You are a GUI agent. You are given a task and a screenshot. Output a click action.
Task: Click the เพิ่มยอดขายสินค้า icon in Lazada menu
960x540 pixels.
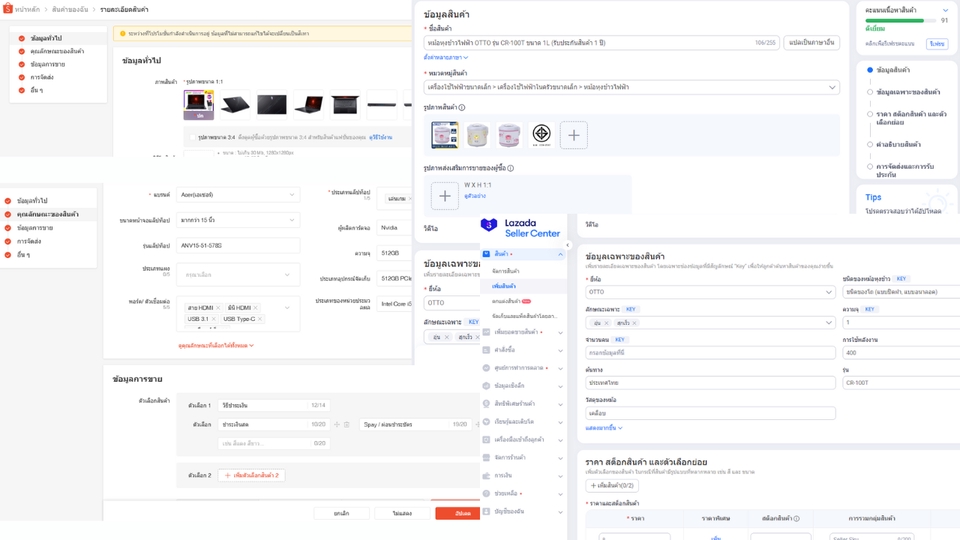click(x=486, y=332)
